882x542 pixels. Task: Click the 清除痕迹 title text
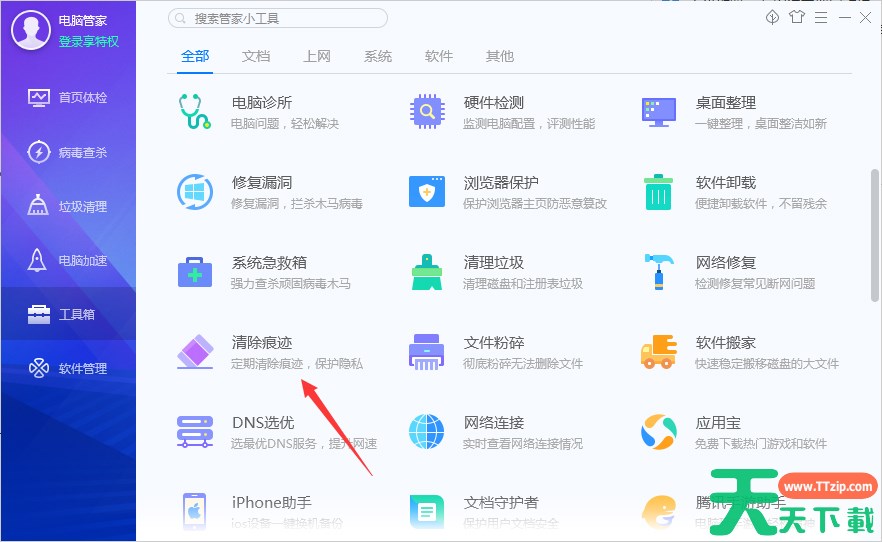(262, 342)
